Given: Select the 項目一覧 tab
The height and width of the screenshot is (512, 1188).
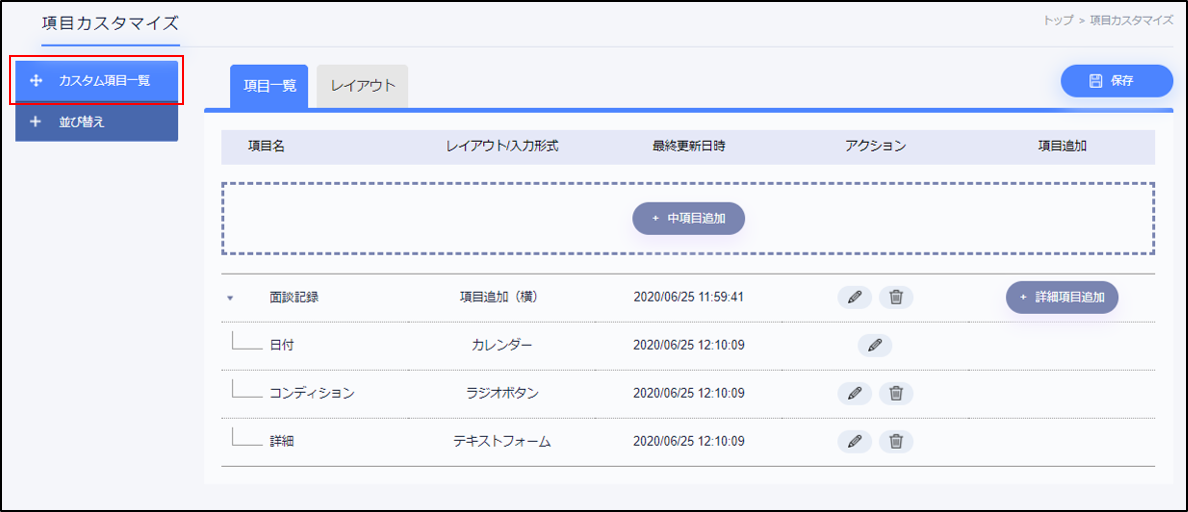Looking at the screenshot, I should tap(269, 86).
